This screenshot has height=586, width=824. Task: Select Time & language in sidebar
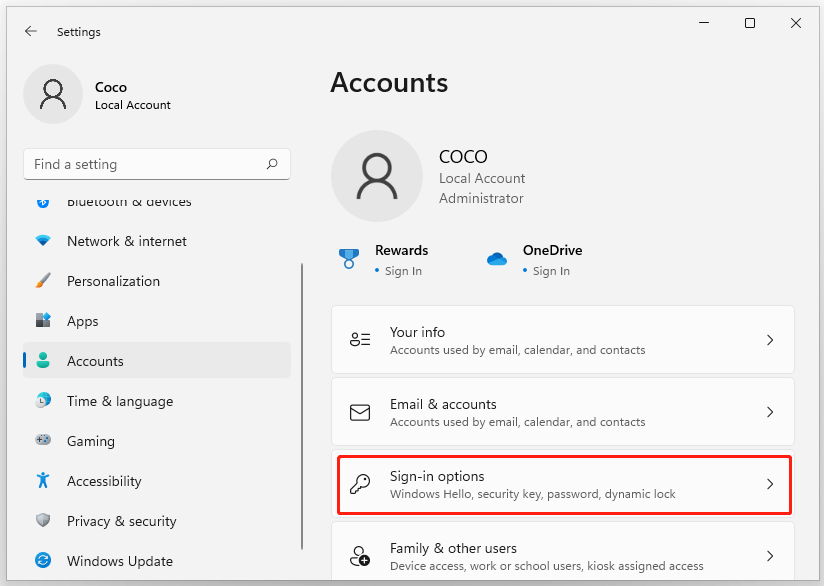point(119,401)
